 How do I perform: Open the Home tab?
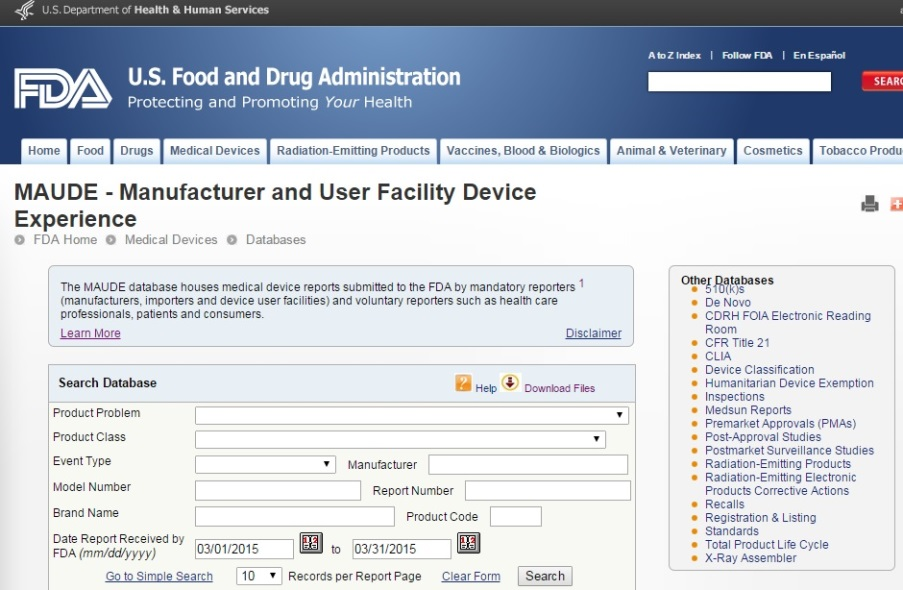[x=44, y=151]
